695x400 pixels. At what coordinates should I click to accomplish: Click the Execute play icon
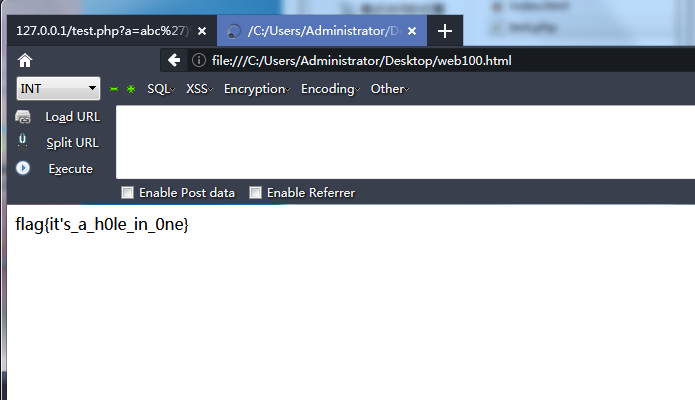23,168
